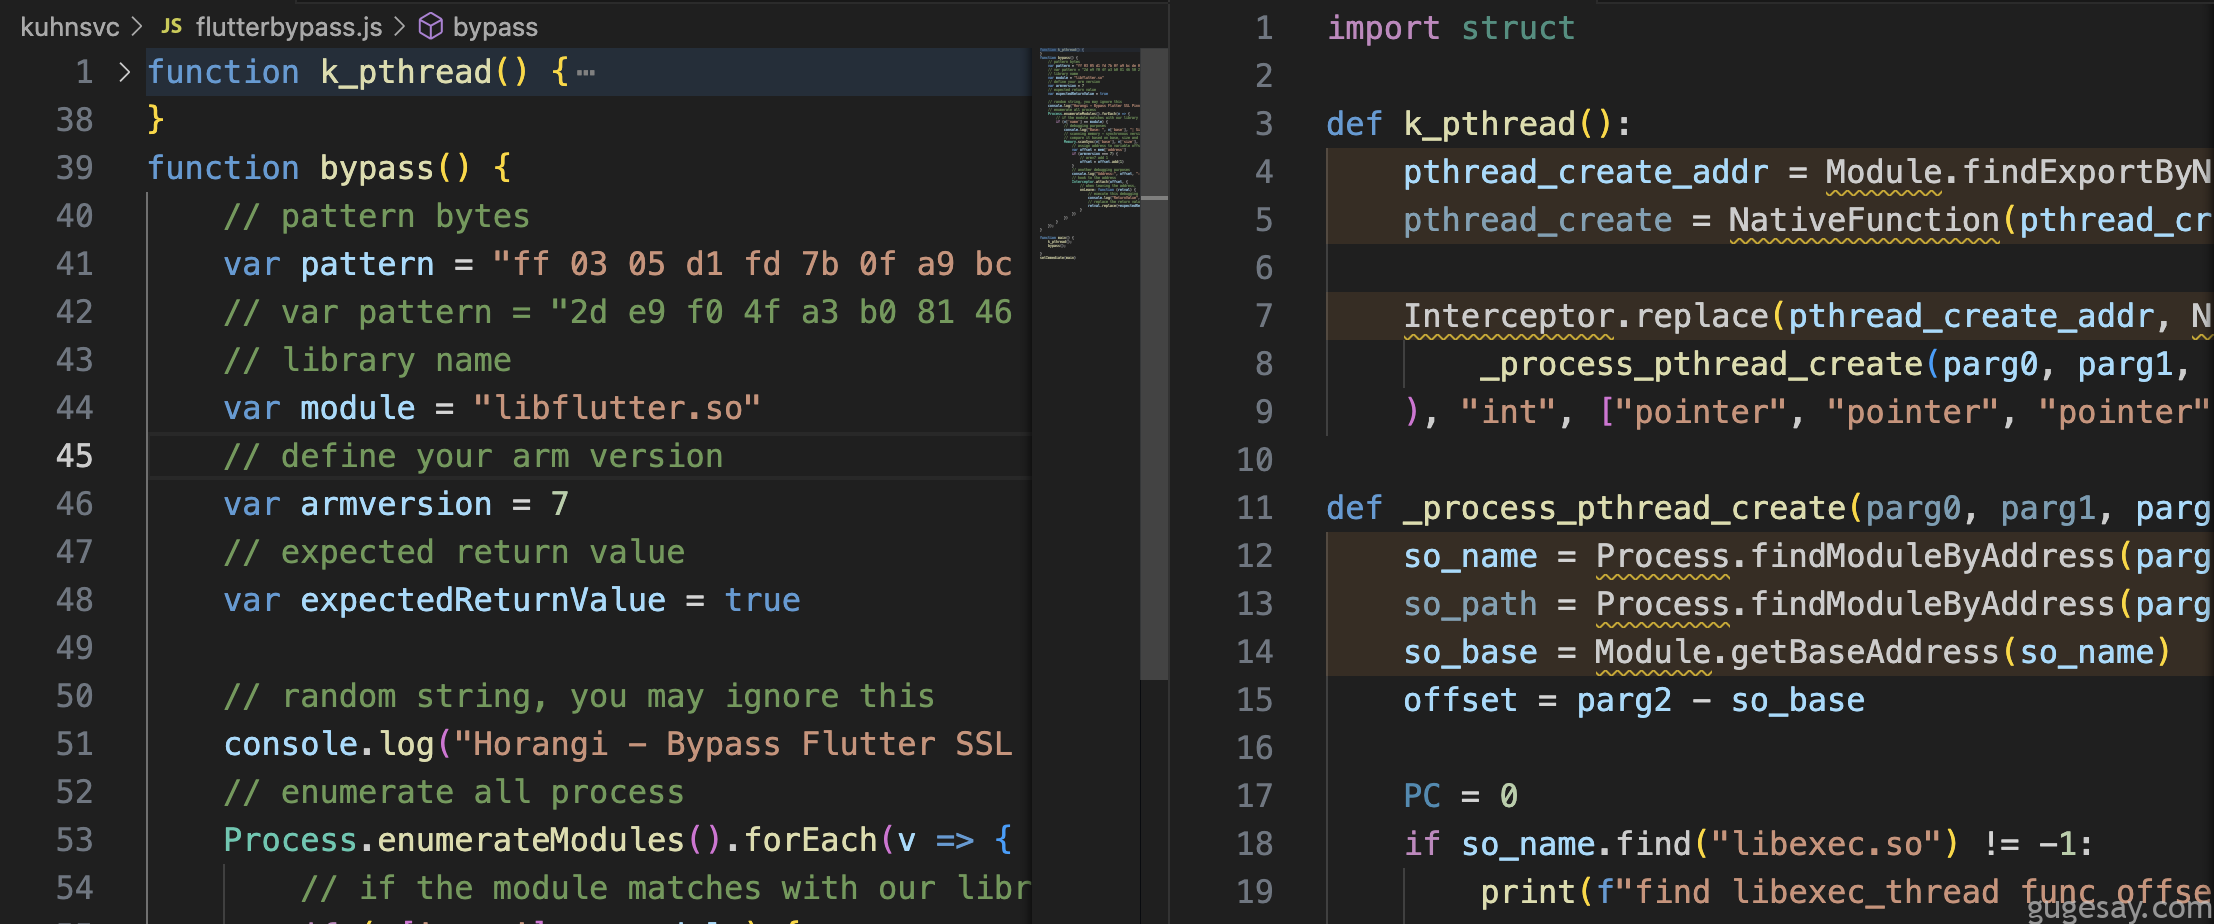The width and height of the screenshot is (2214, 924).
Task: Click line number 1 in right editor
Action: (x=1264, y=28)
